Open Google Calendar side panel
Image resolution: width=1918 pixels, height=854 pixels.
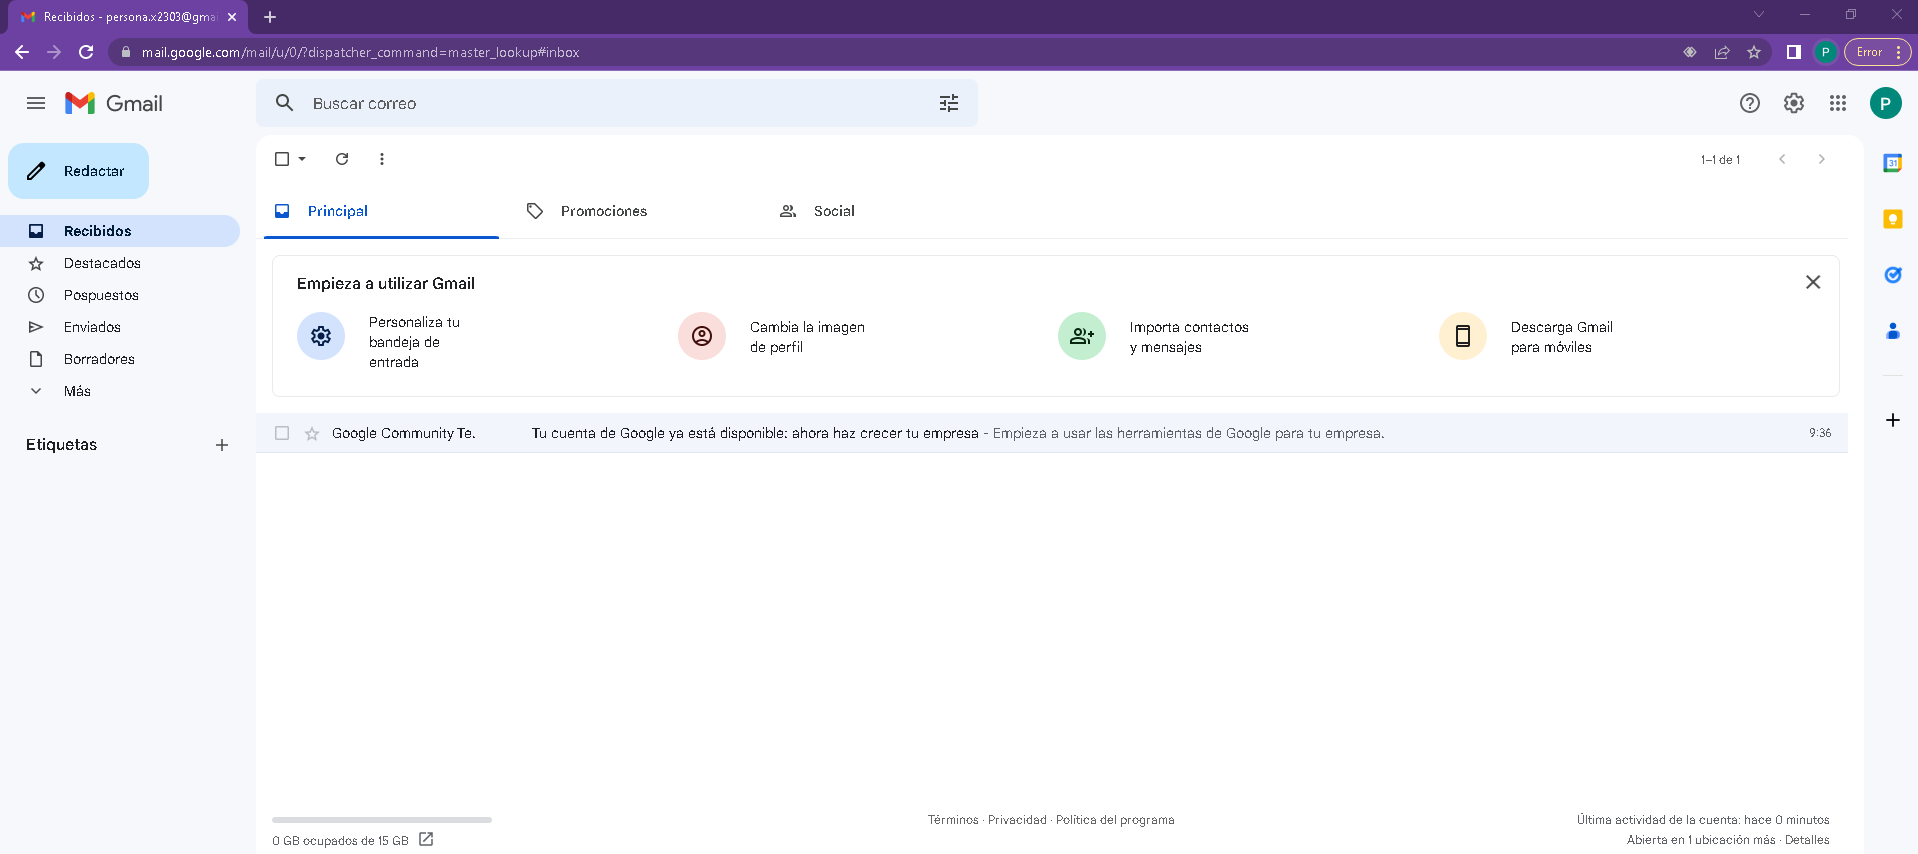[x=1892, y=163]
